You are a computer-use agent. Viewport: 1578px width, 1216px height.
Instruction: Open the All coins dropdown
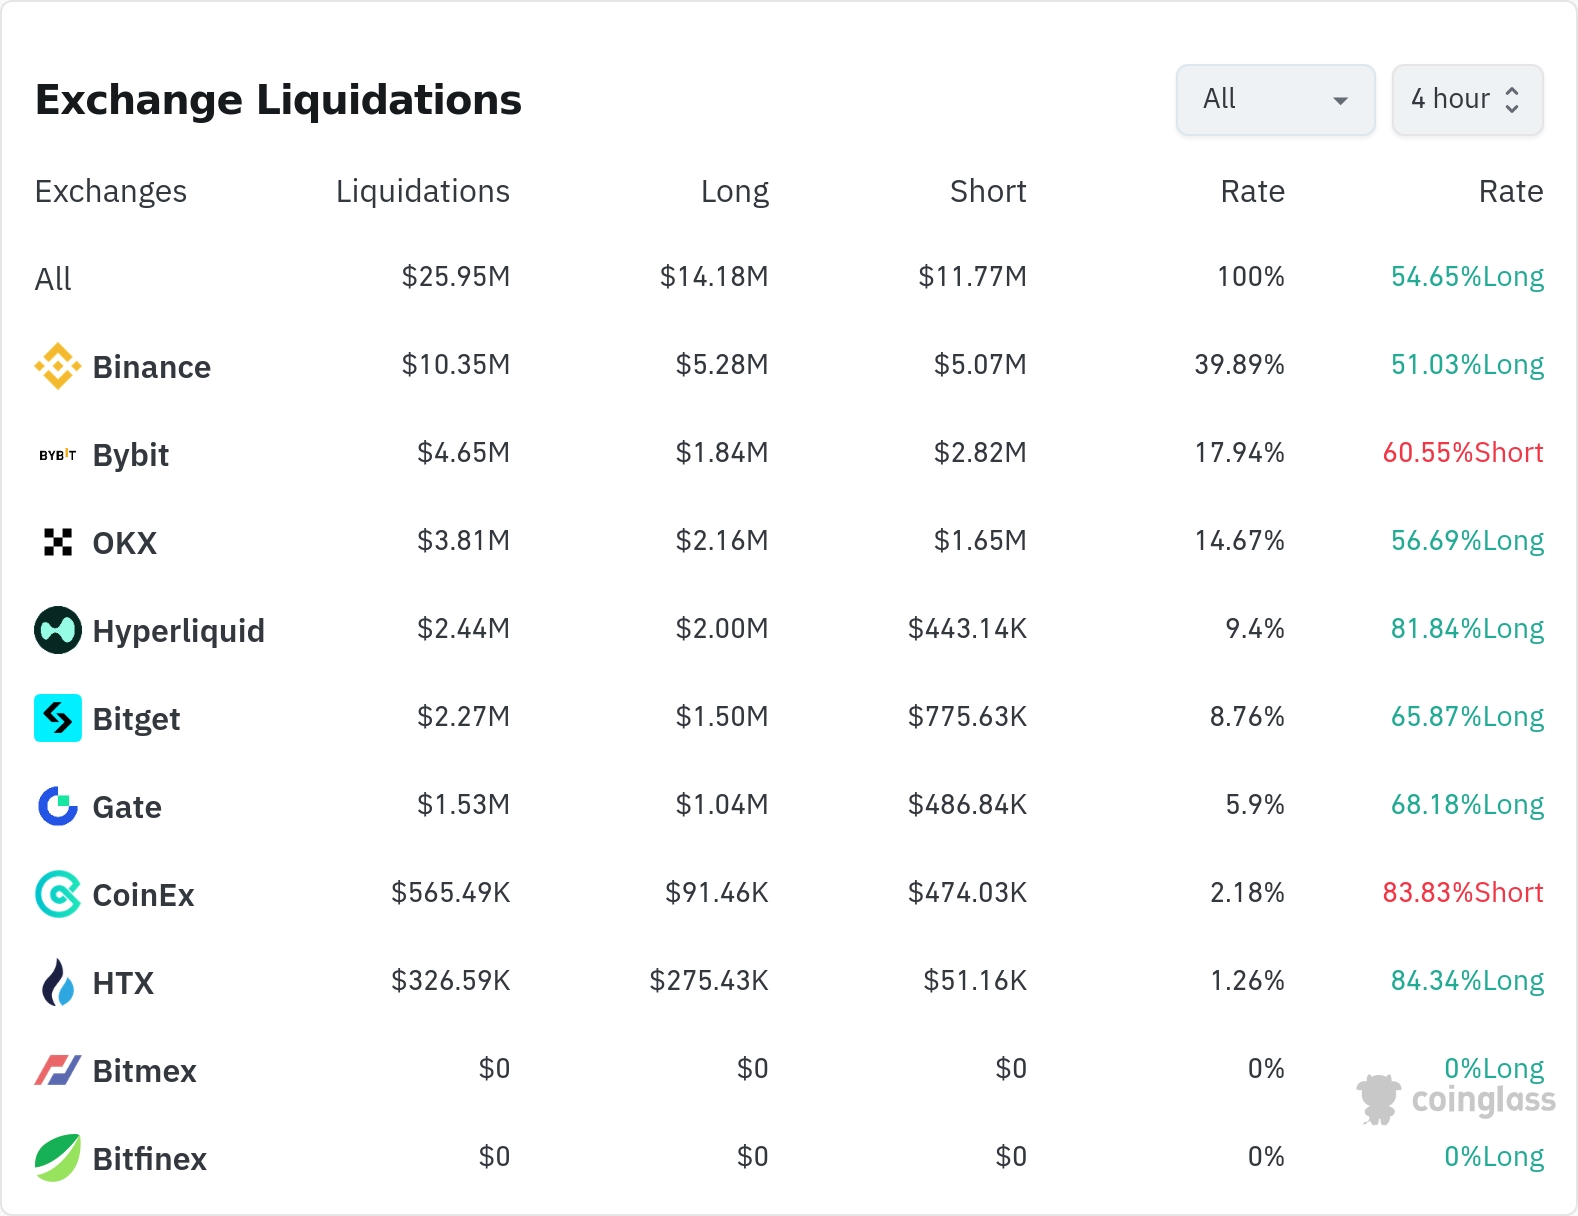tap(1275, 100)
